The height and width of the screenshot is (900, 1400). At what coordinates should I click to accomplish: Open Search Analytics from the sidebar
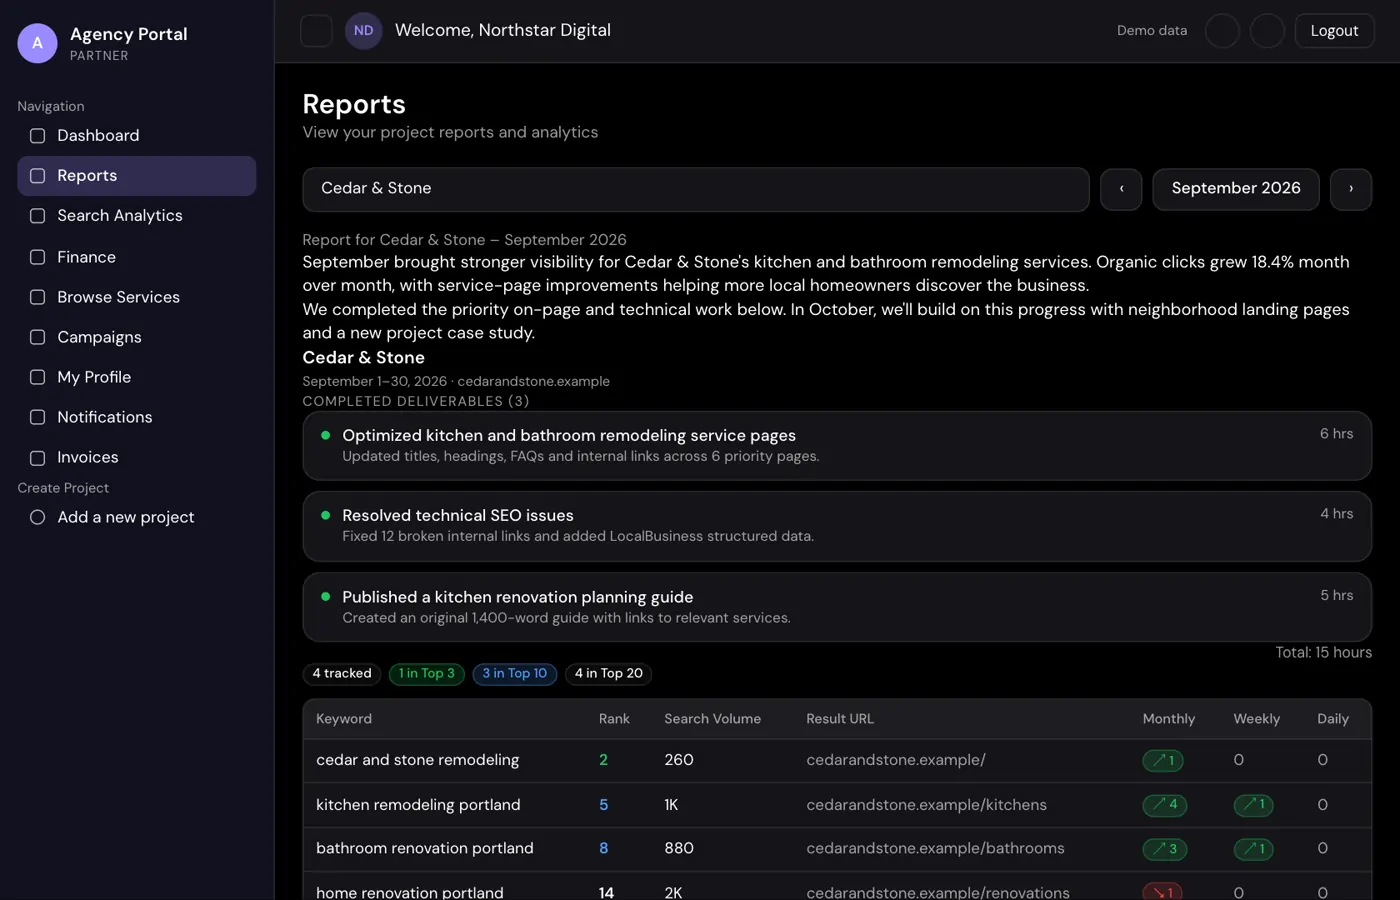[137, 216]
